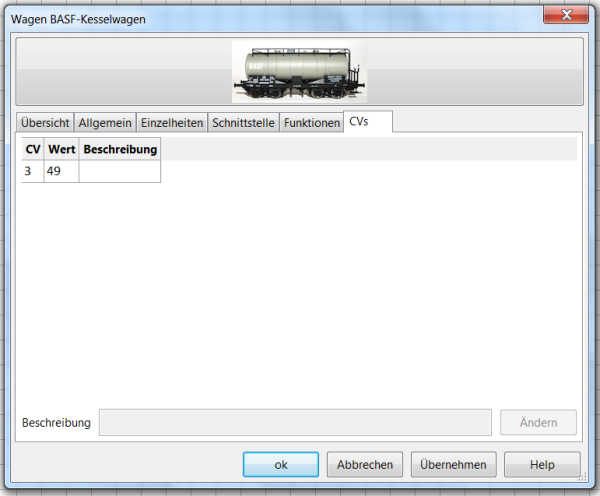Sort by the CV column header

(x=33, y=149)
